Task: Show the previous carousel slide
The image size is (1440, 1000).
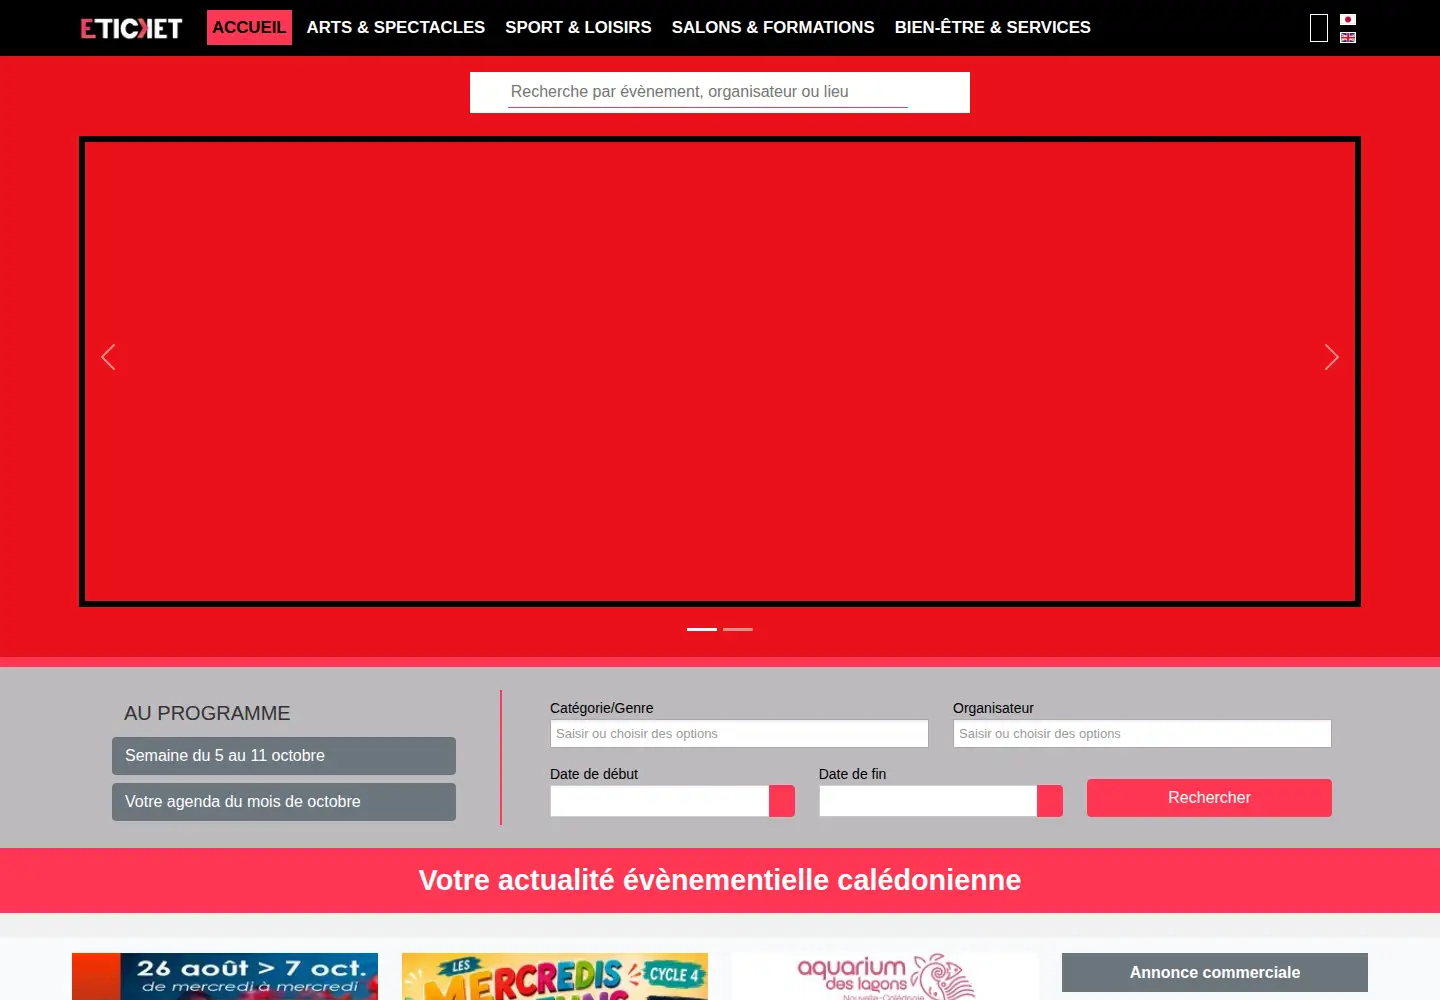Action: pyautogui.click(x=108, y=357)
